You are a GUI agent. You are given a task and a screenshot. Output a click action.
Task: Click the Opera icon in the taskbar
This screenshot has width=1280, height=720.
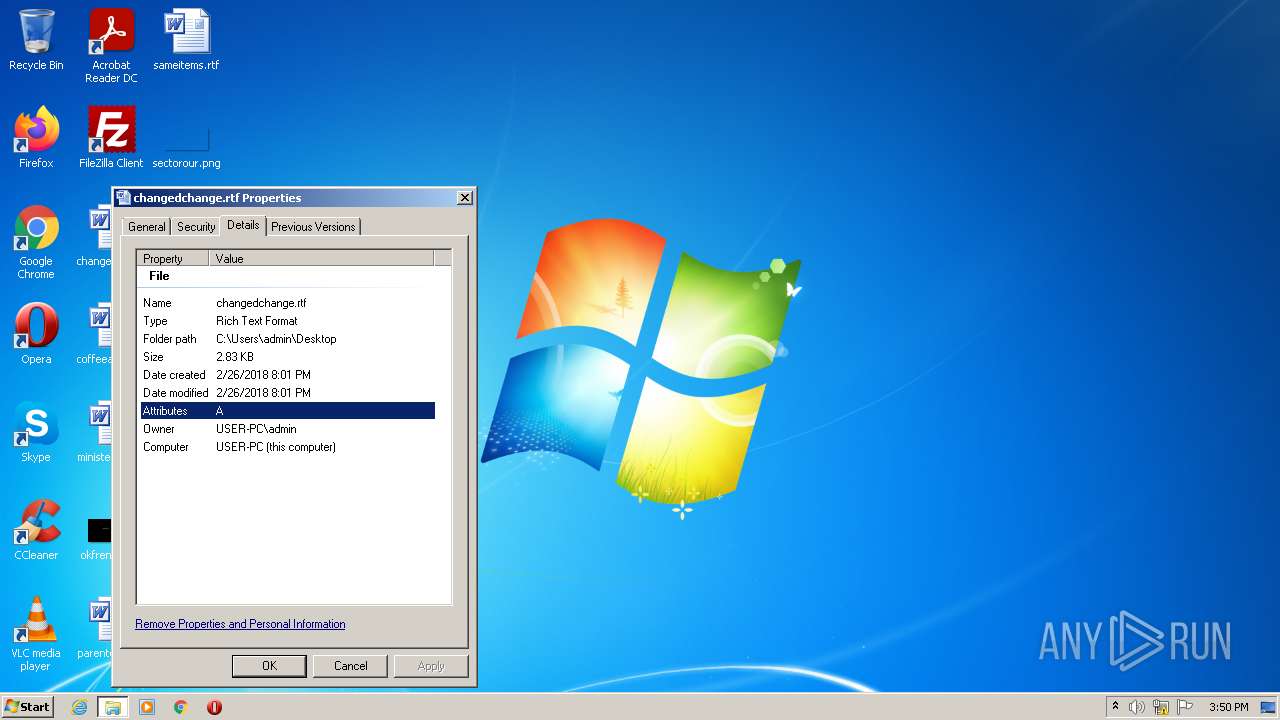214,707
